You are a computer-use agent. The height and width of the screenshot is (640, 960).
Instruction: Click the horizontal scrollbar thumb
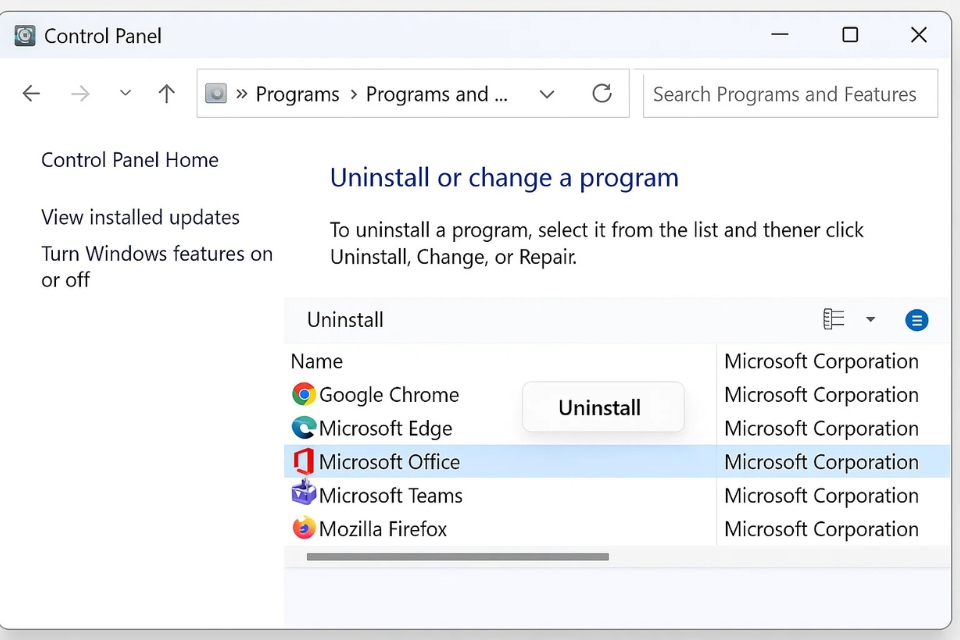coord(457,557)
